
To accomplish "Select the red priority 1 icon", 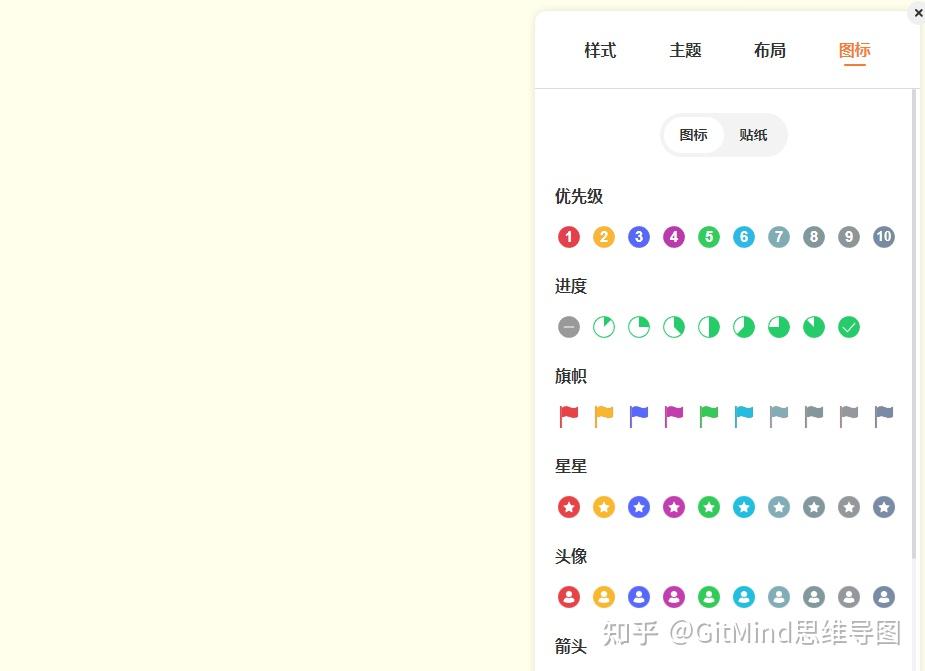I will [x=569, y=237].
